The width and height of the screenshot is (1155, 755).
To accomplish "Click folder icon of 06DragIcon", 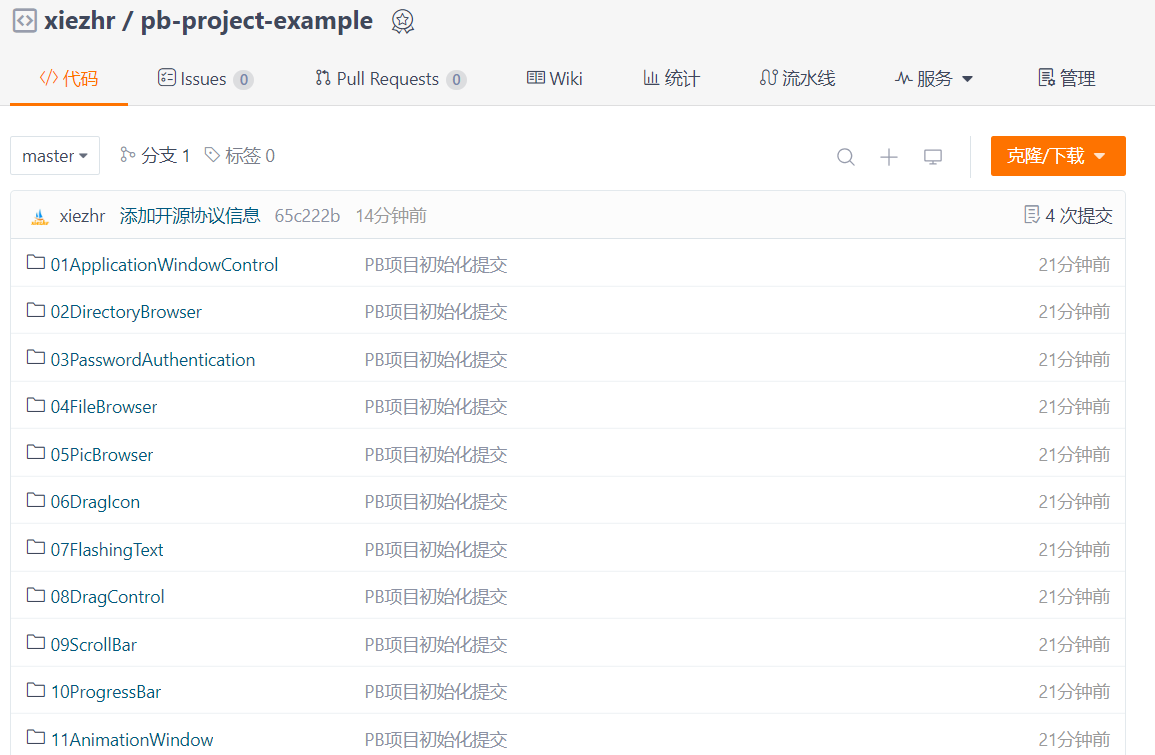I will click(x=35, y=500).
